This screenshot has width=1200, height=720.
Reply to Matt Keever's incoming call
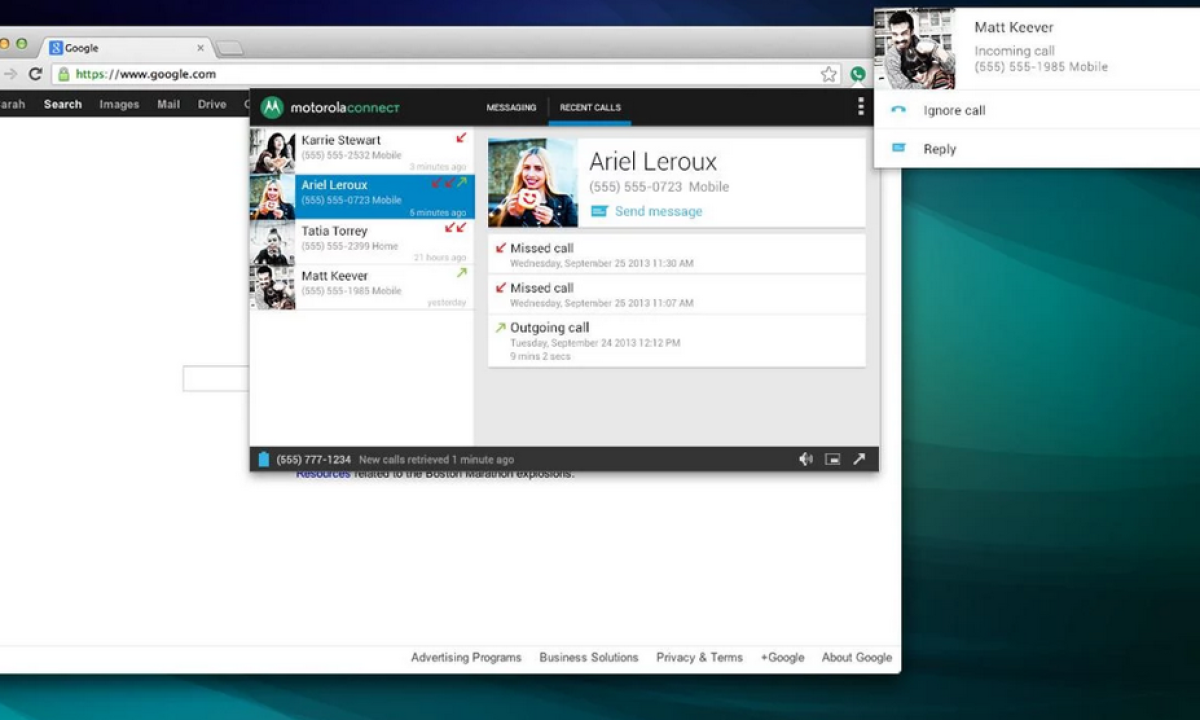pos(939,149)
